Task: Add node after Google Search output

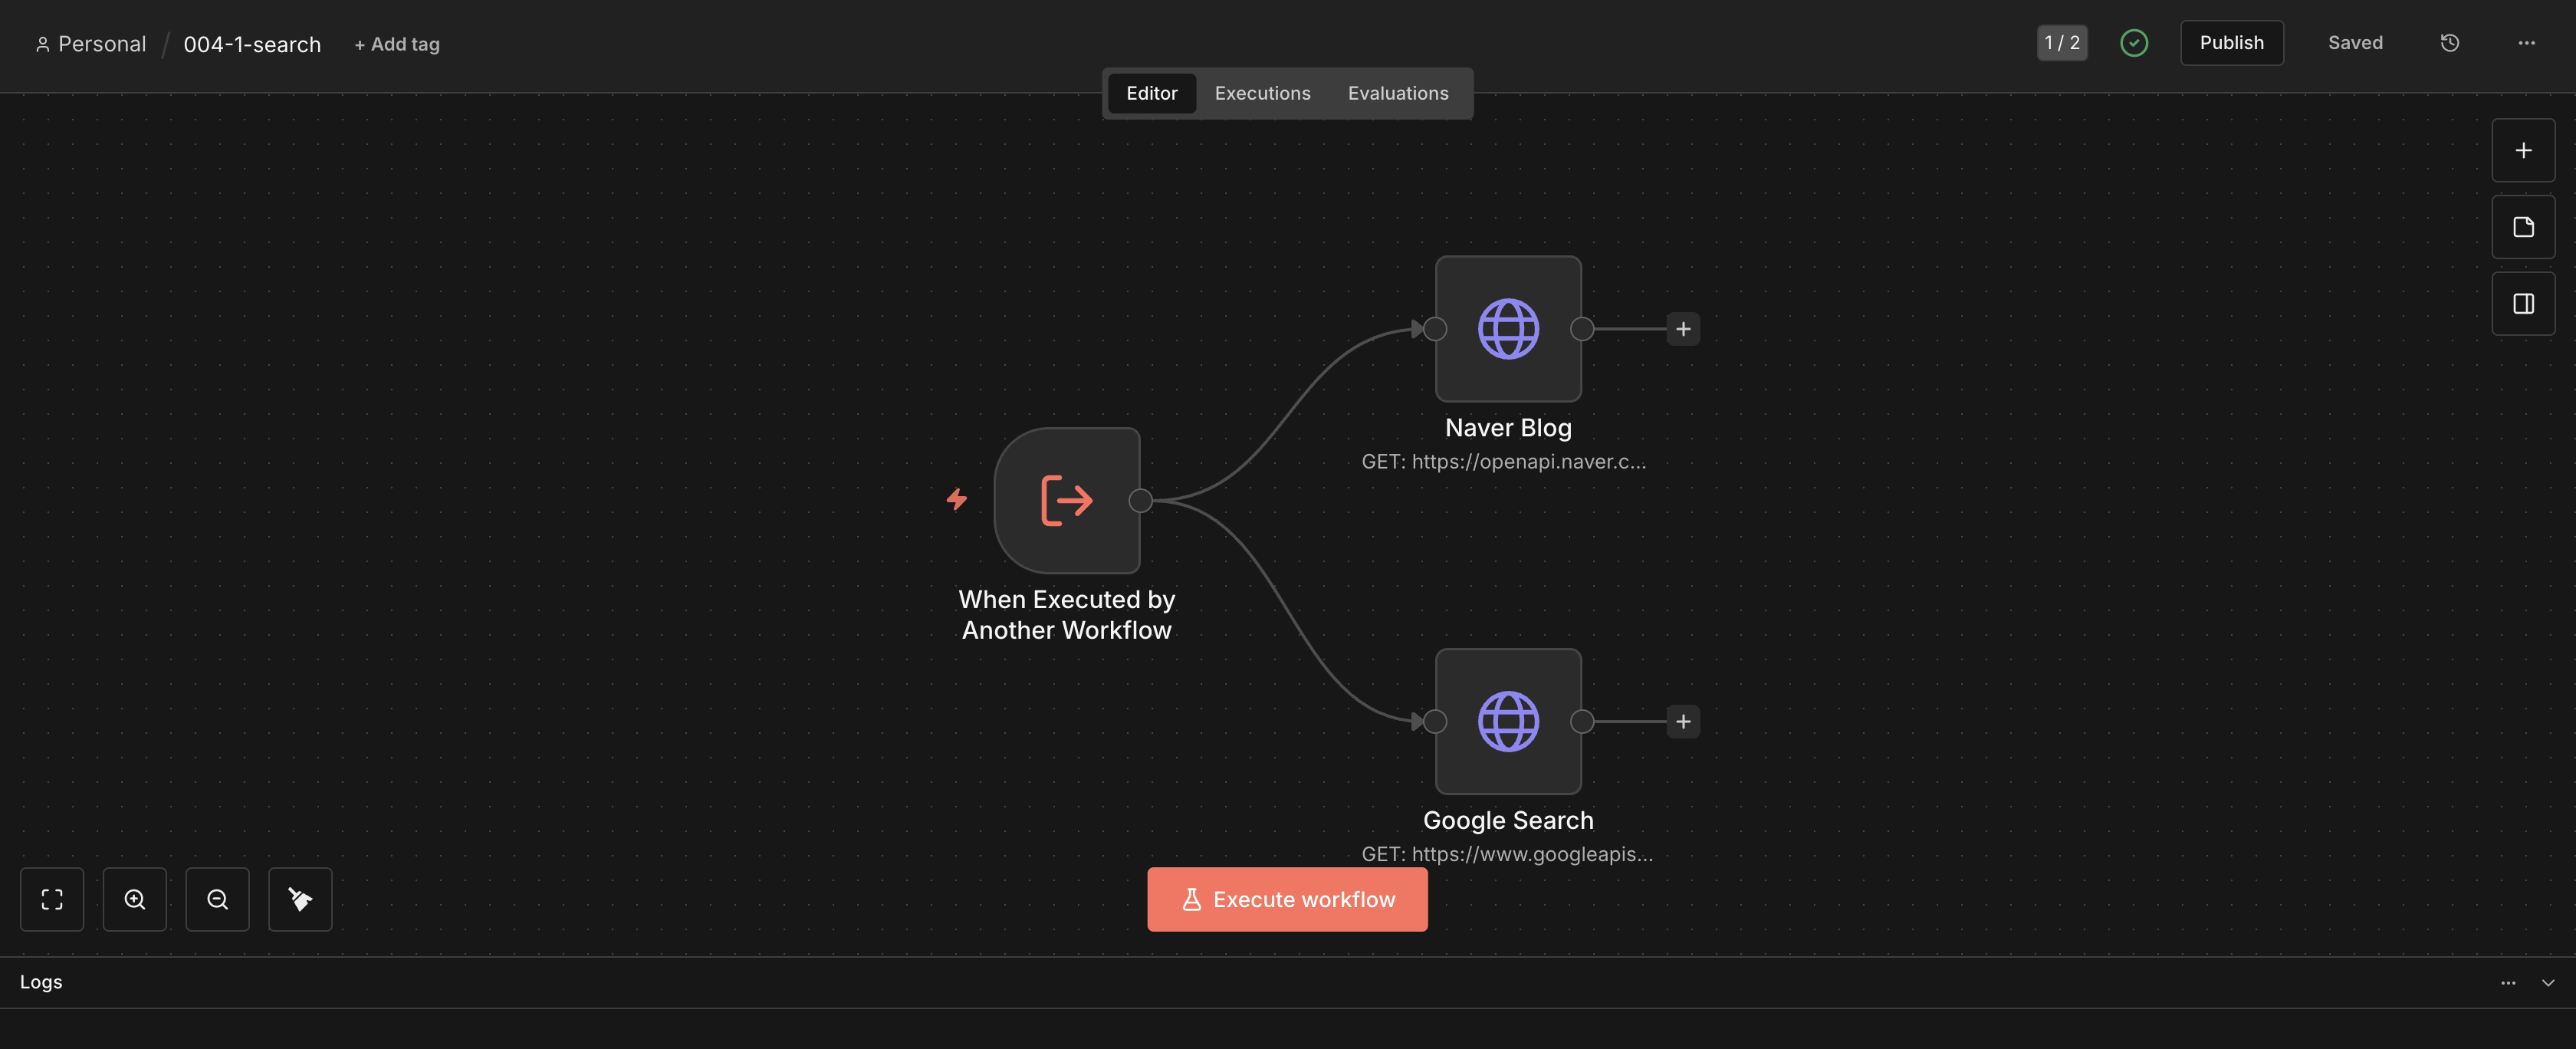Action: click(1683, 721)
